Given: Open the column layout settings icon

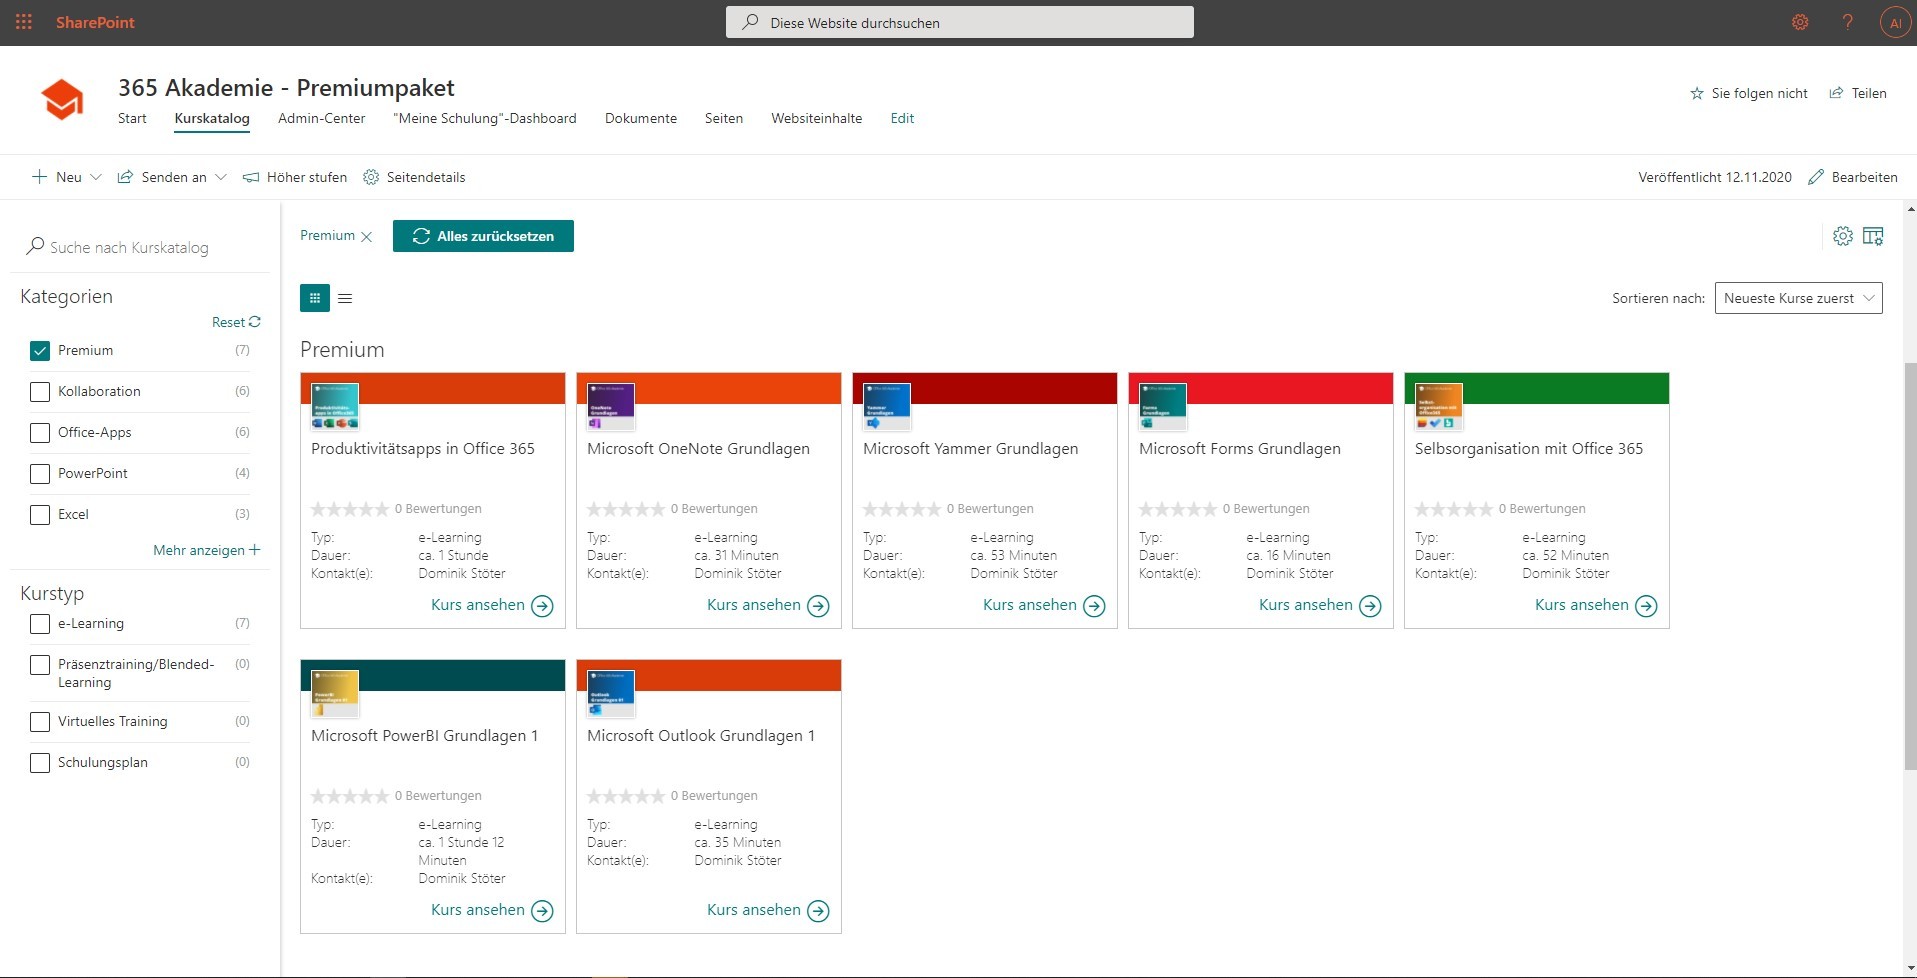Looking at the screenshot, I should [1873, 236].
